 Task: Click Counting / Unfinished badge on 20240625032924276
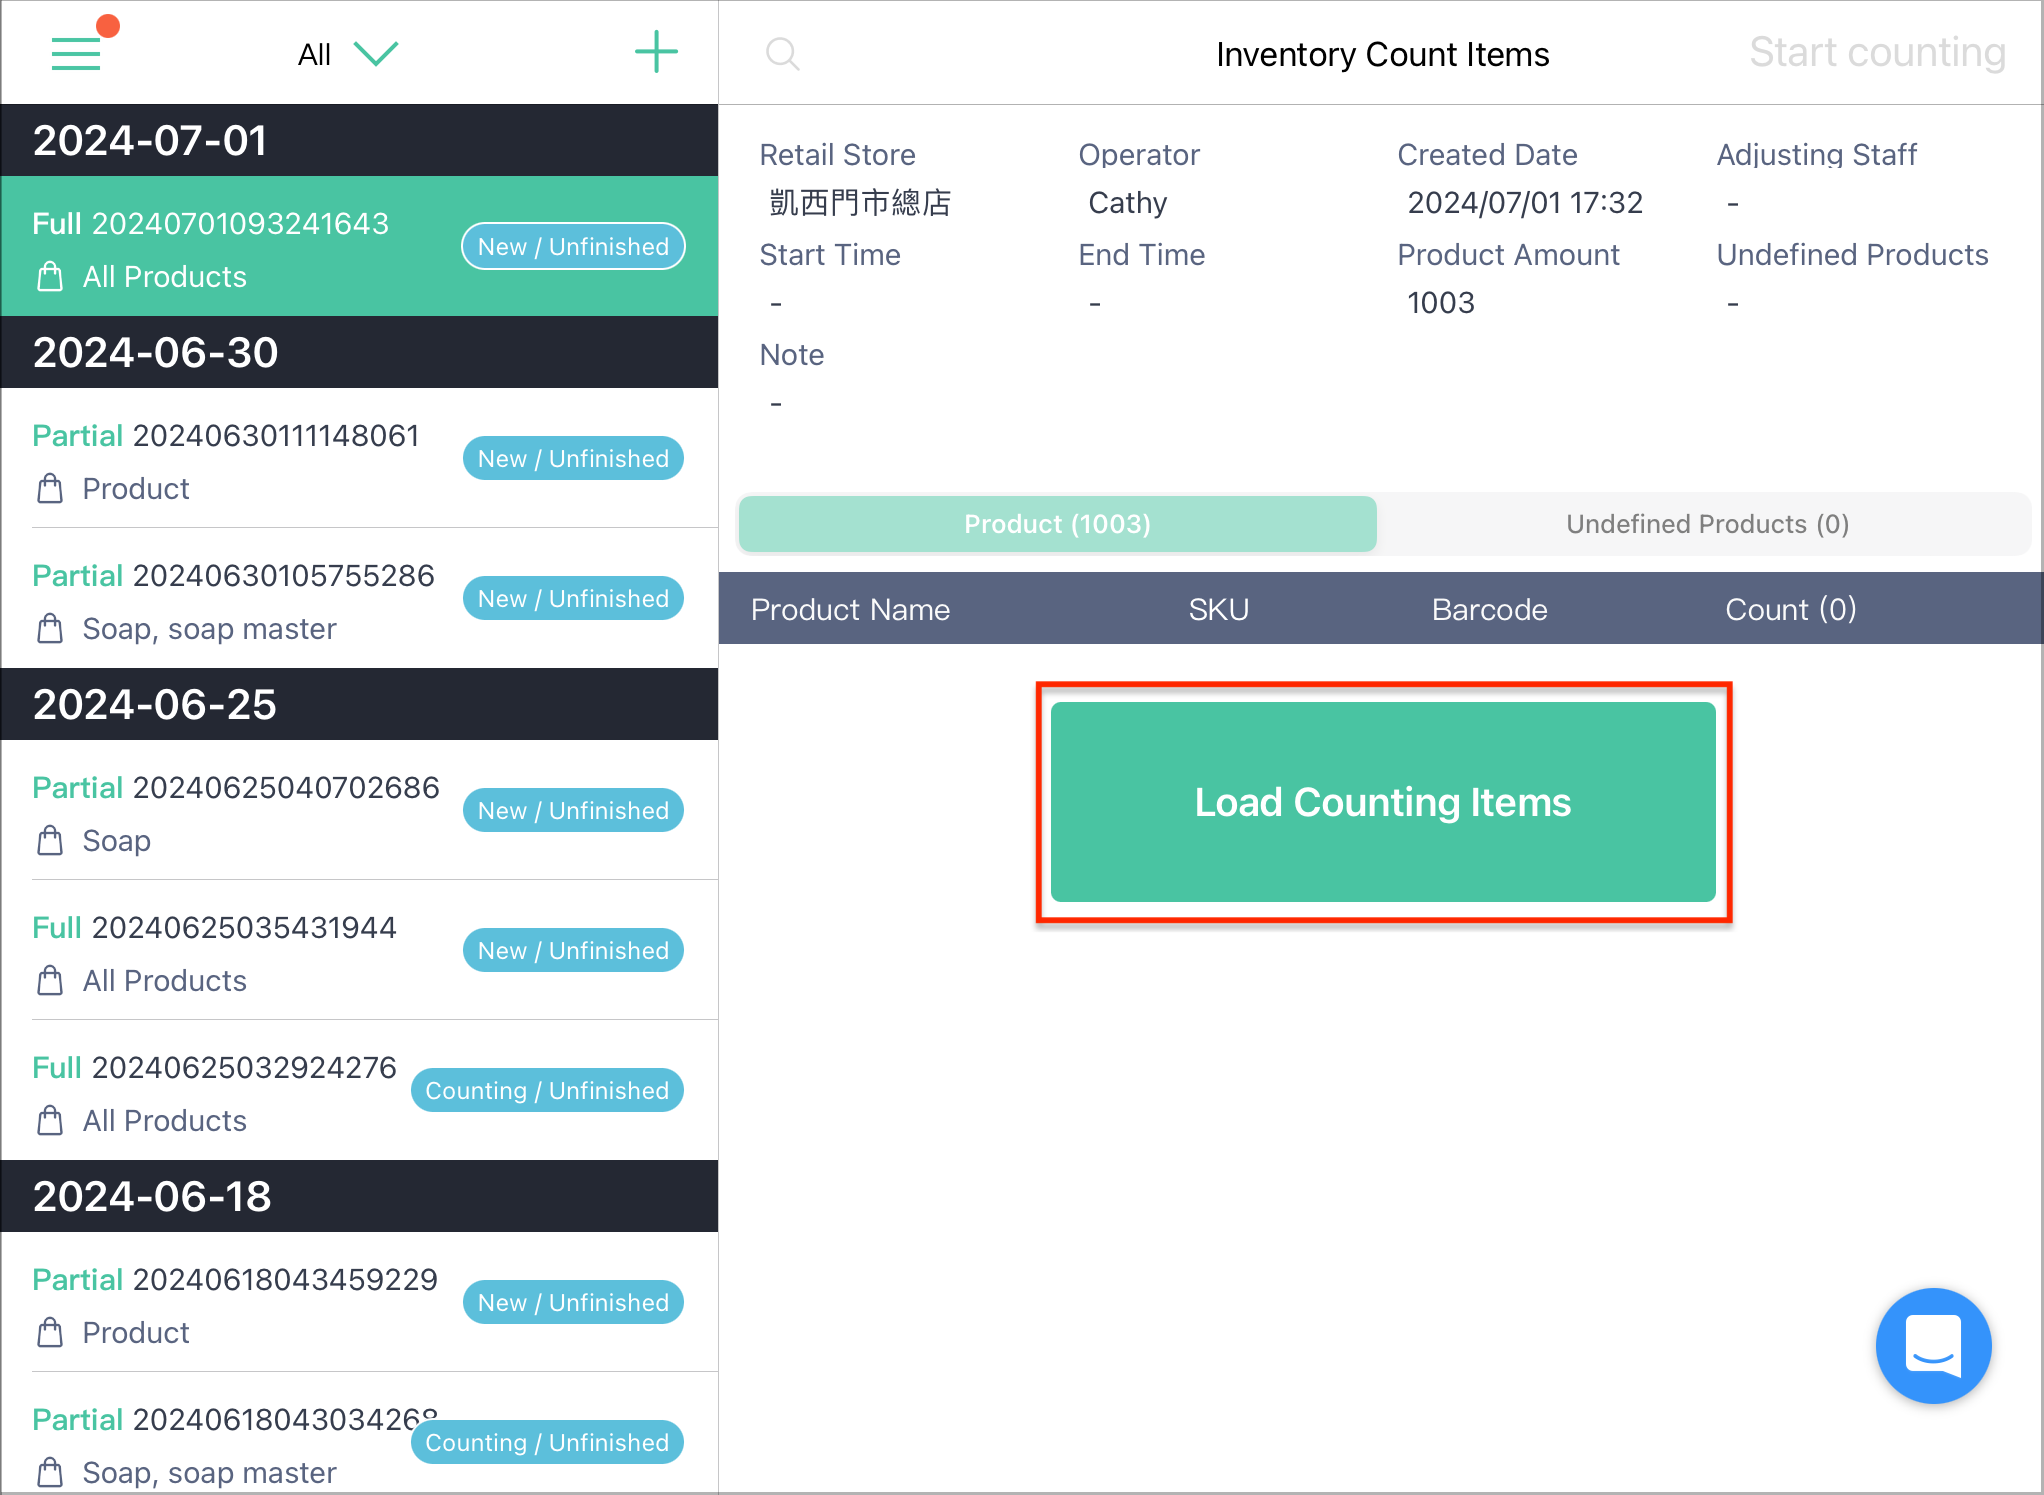point(547,1090)
